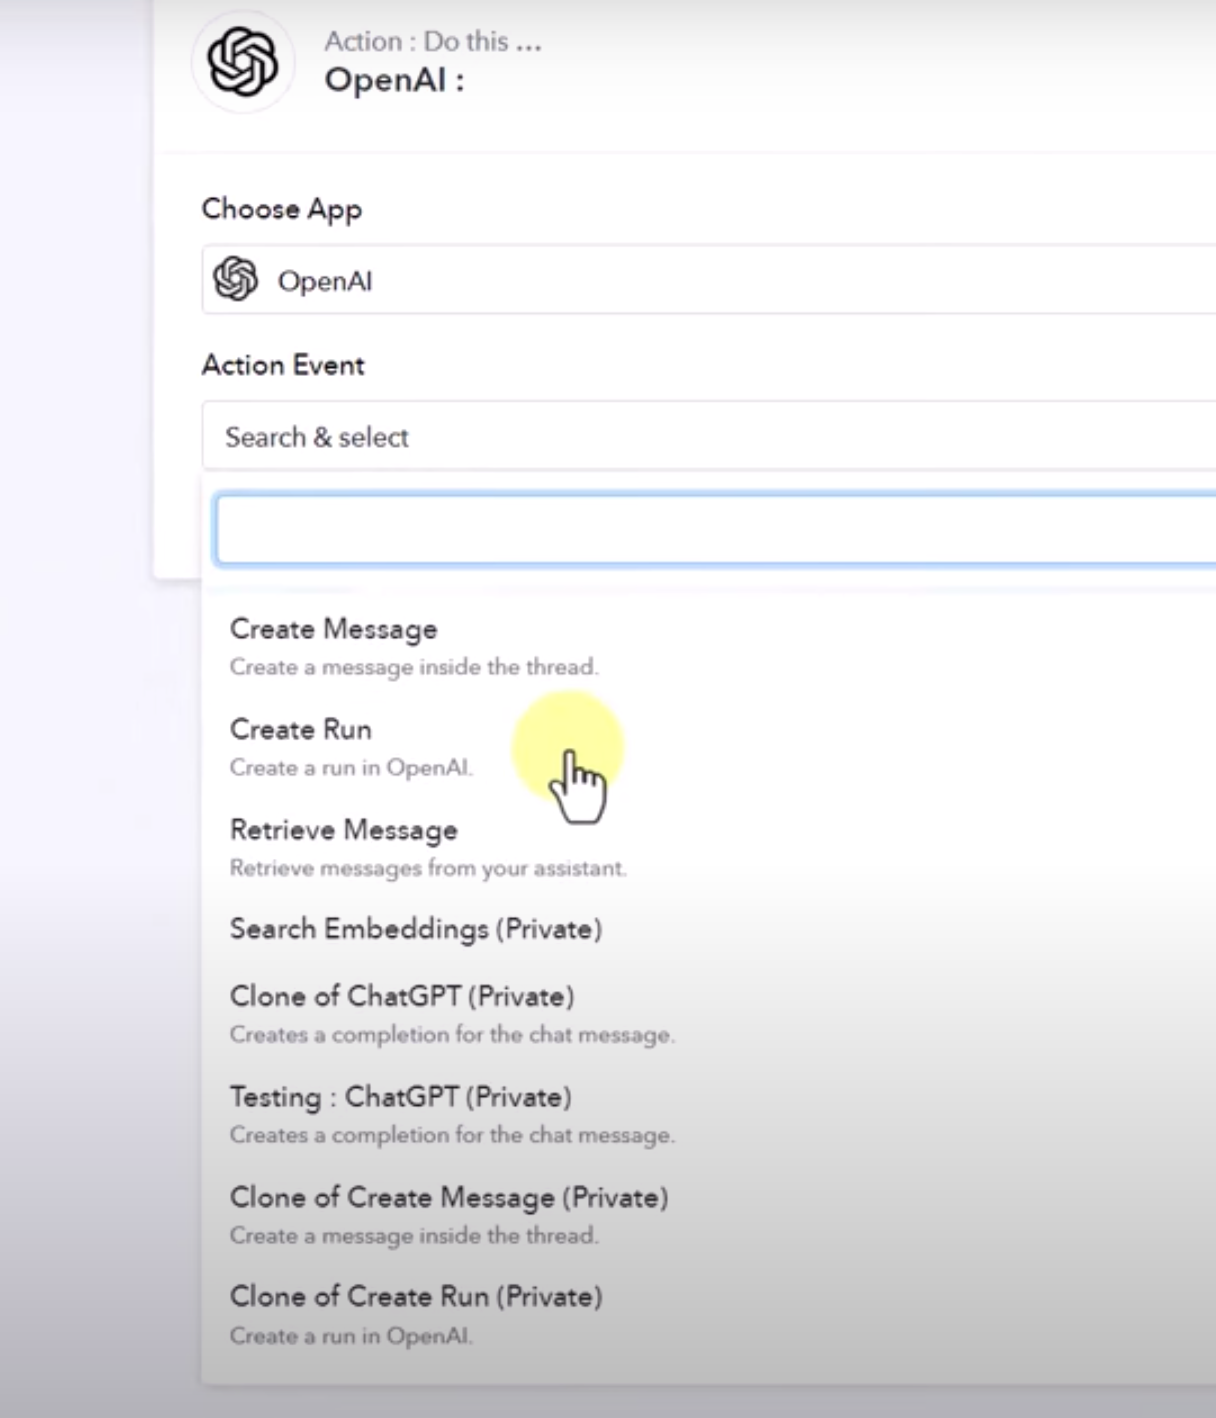Viewport: 1216px width, 1418px height.
Task: Click the OpenAI icon in Choose App field
Action: click(236, 279)
